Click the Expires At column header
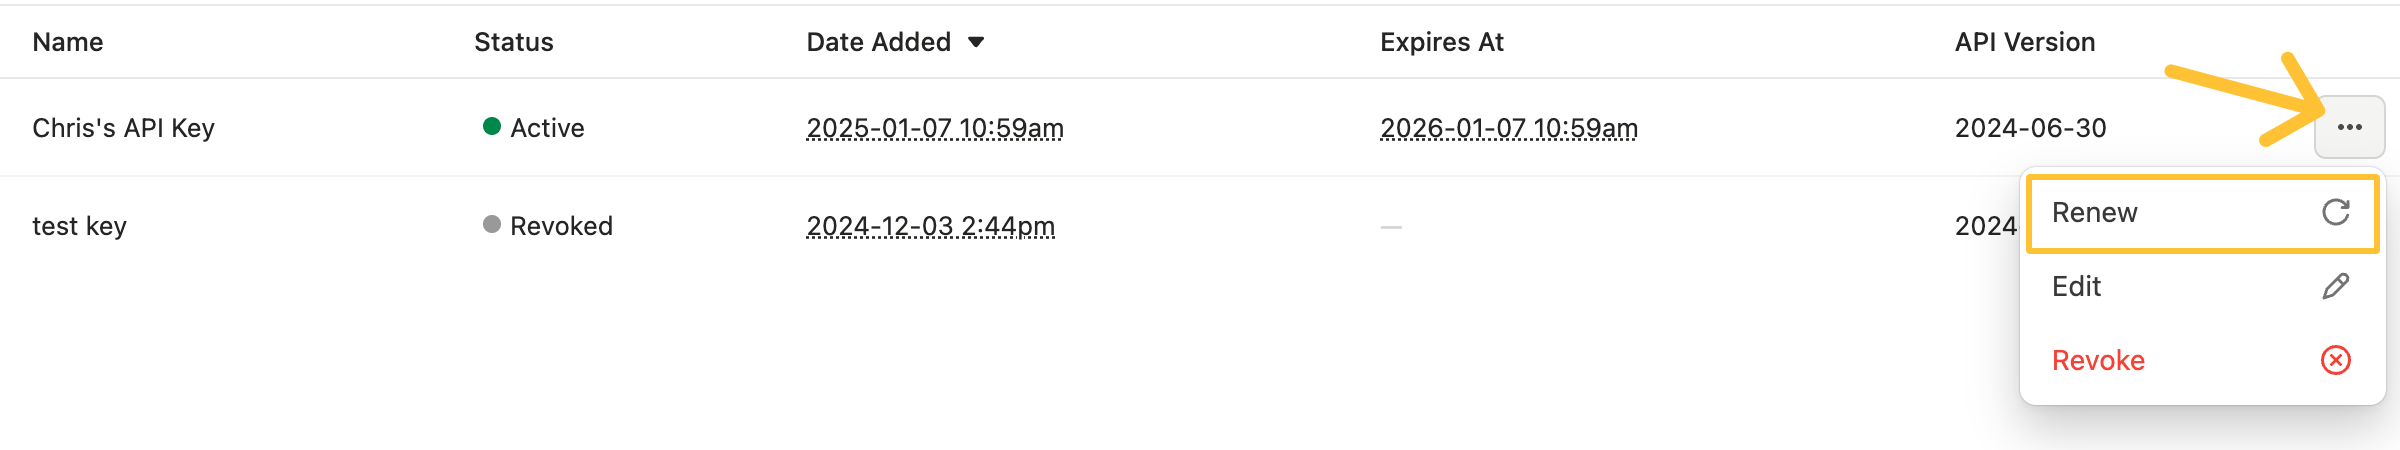 (x=1441, y=42)
